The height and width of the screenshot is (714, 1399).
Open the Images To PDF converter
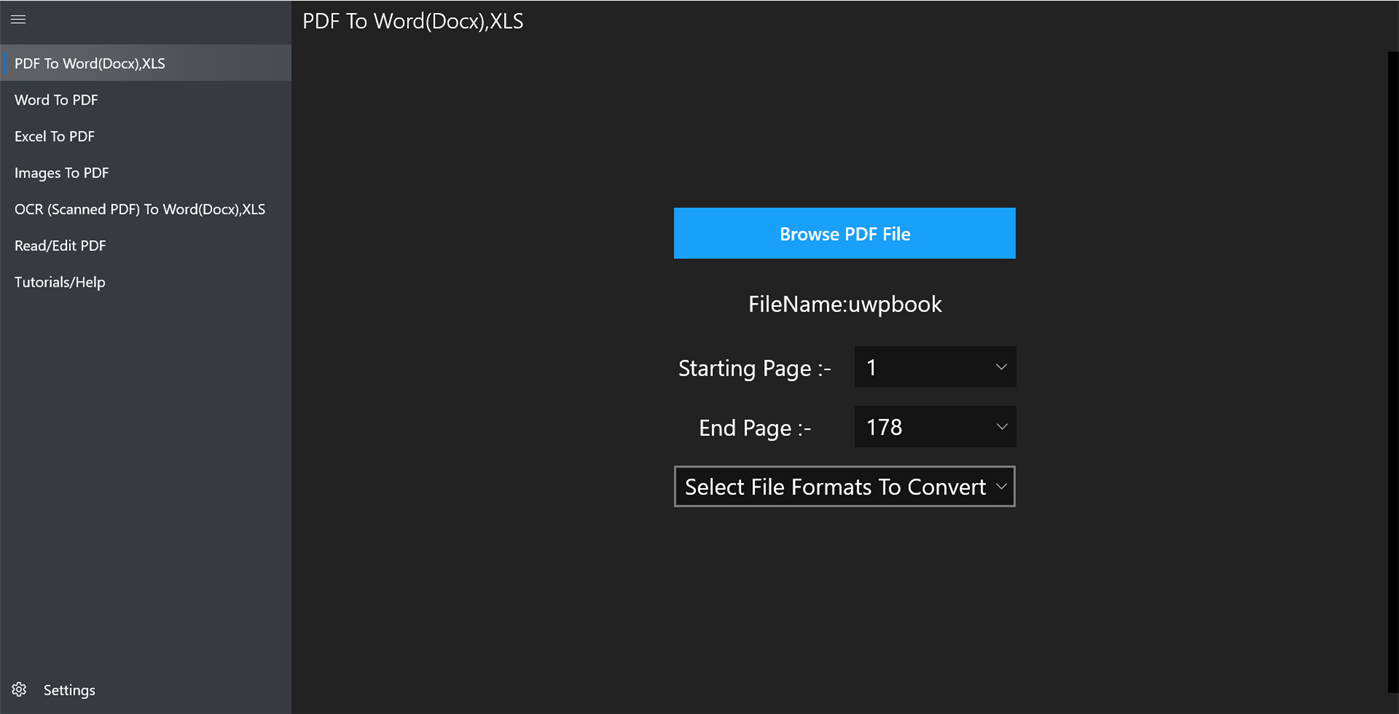pos(61,172)
